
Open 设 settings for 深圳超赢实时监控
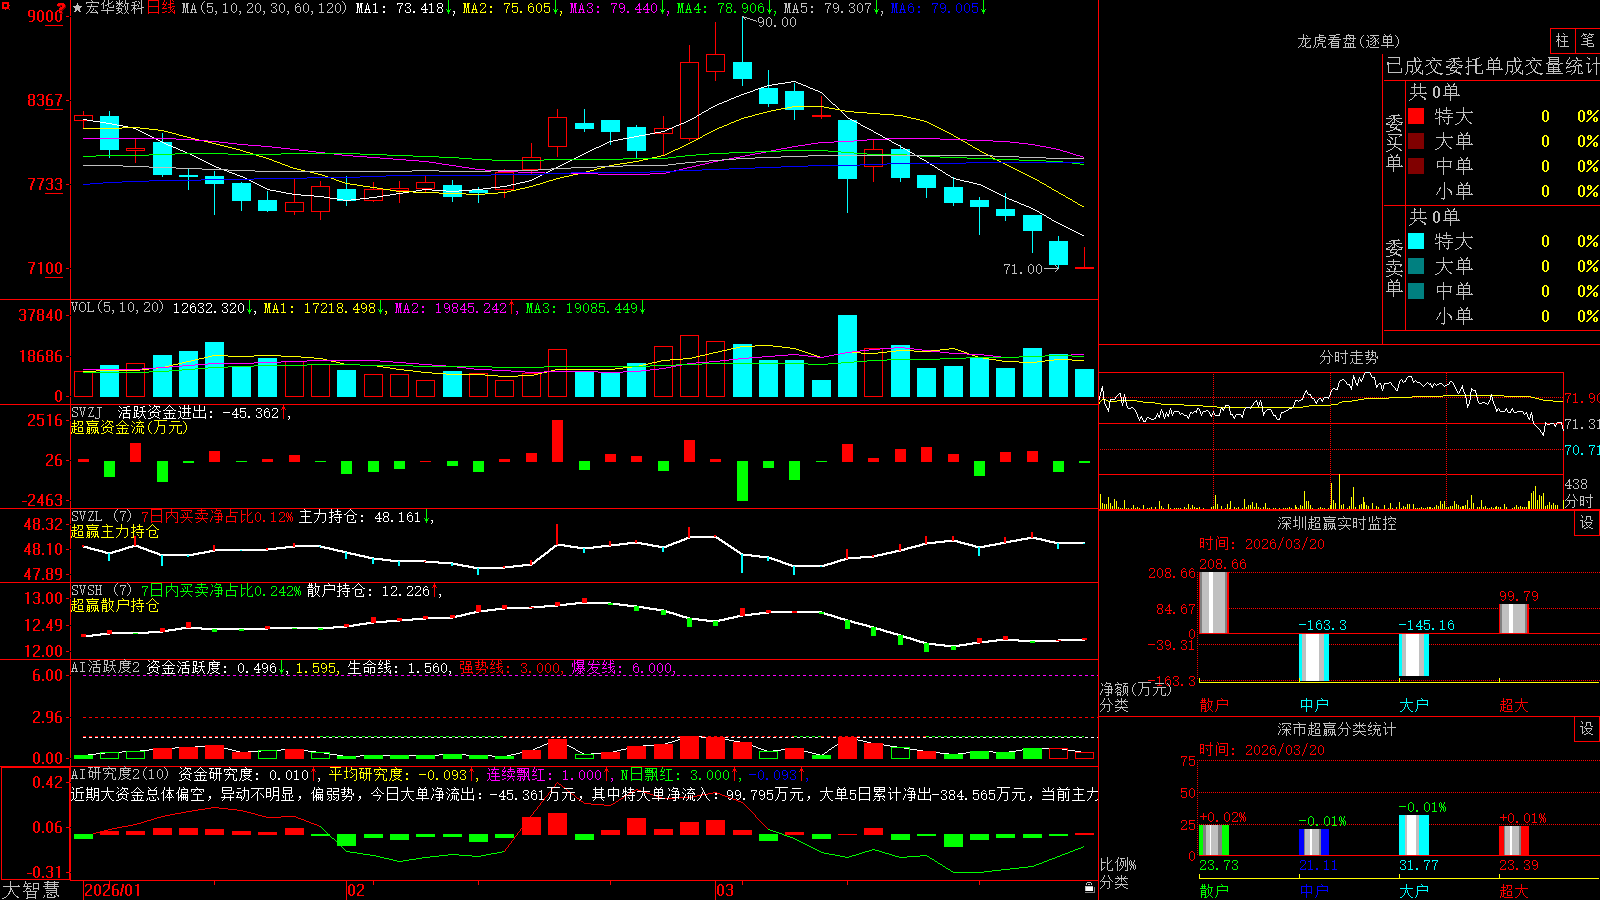(1587, 523)
